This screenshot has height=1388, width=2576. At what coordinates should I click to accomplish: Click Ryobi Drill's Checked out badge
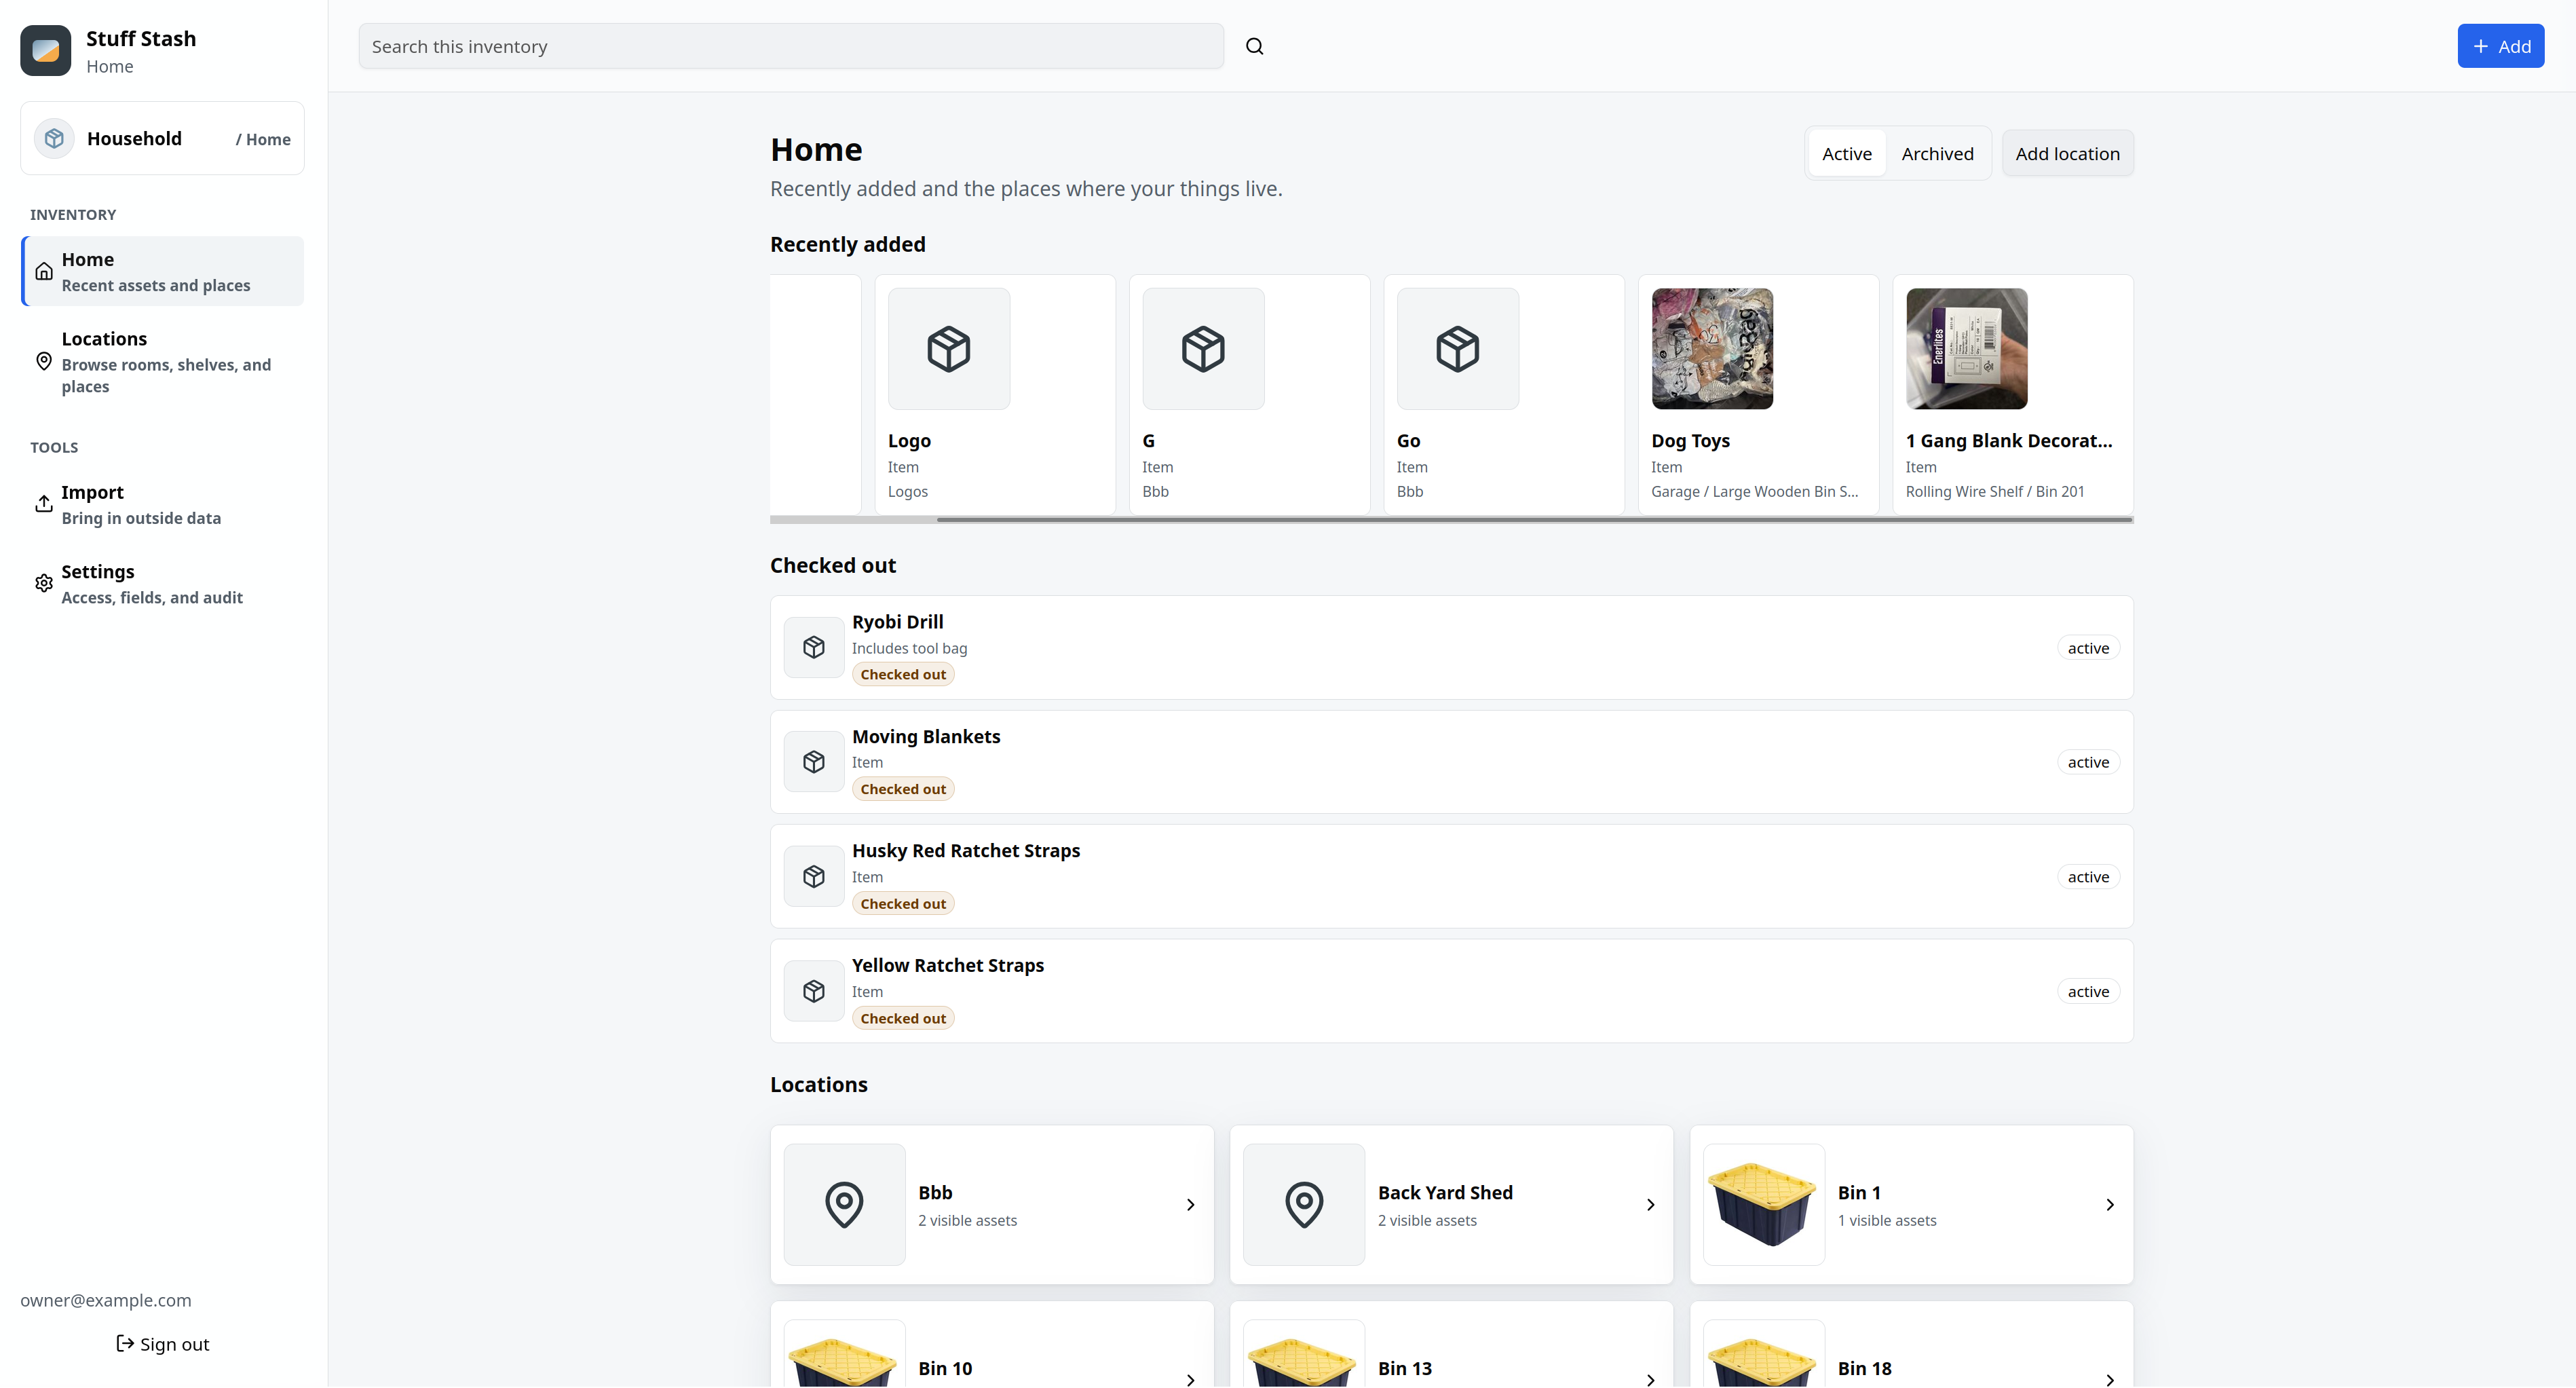click(902, 674)
